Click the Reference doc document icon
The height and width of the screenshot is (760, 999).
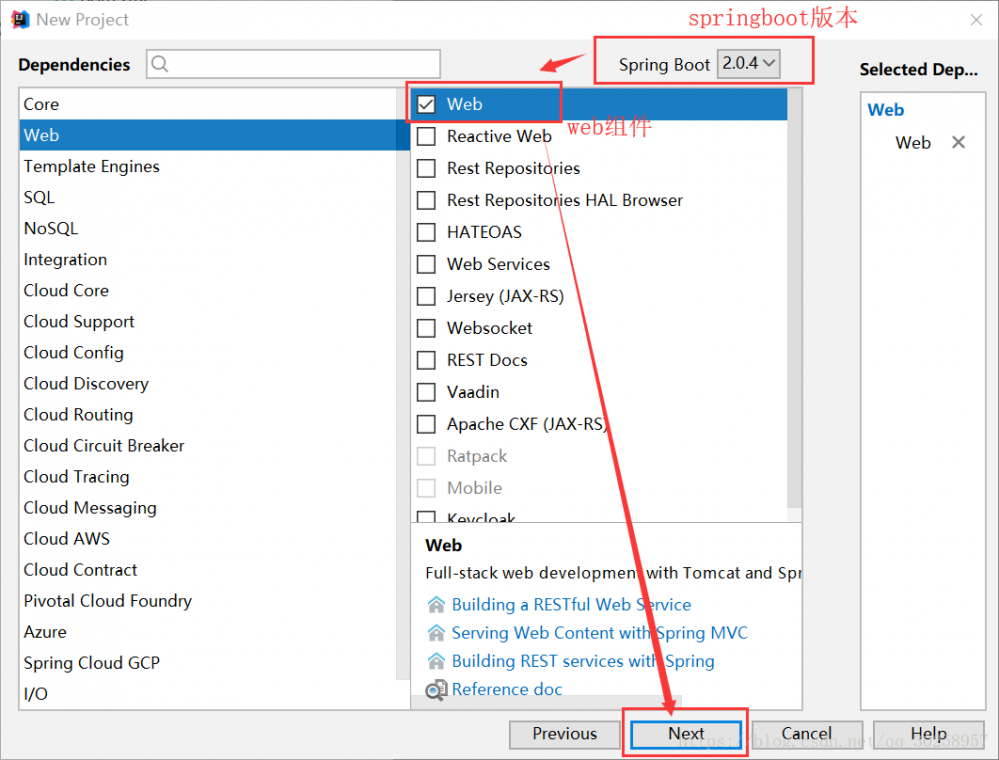[x=436, y=690]
